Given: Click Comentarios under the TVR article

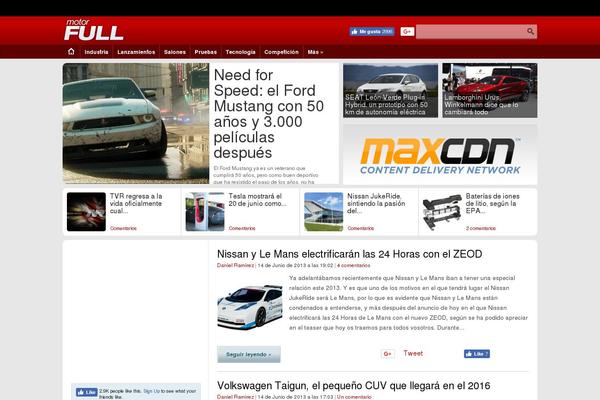Looking at the screenshot, I should [123, 228].
